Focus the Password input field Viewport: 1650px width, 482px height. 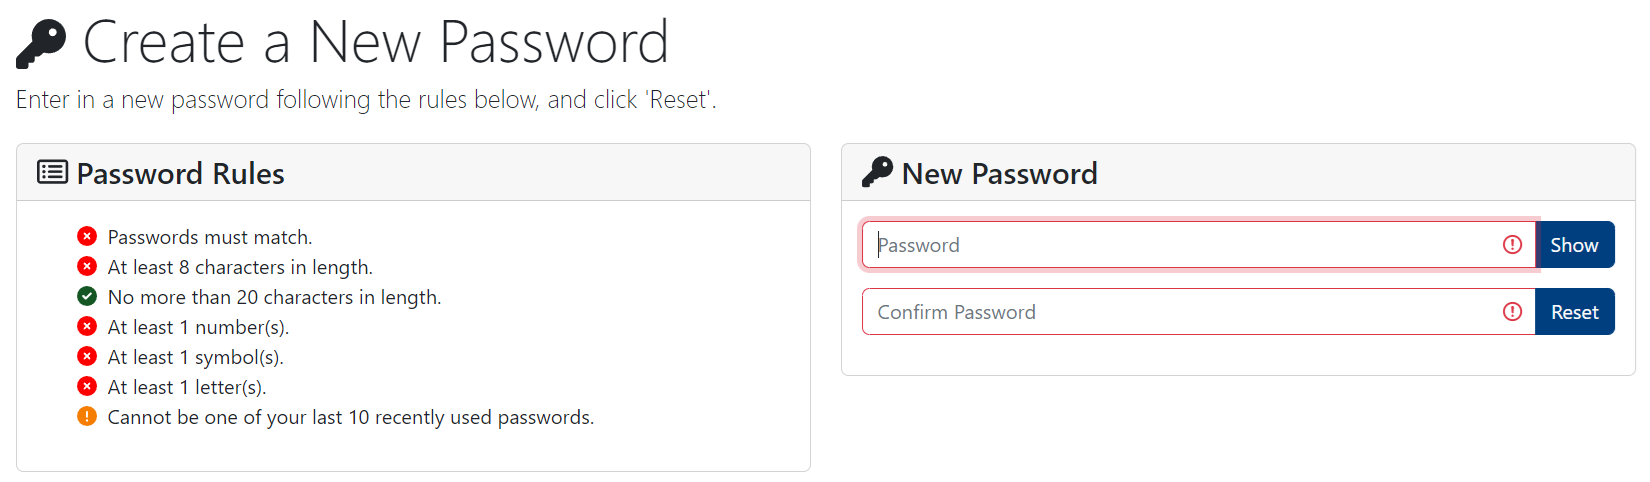[x=1180, y=245]
